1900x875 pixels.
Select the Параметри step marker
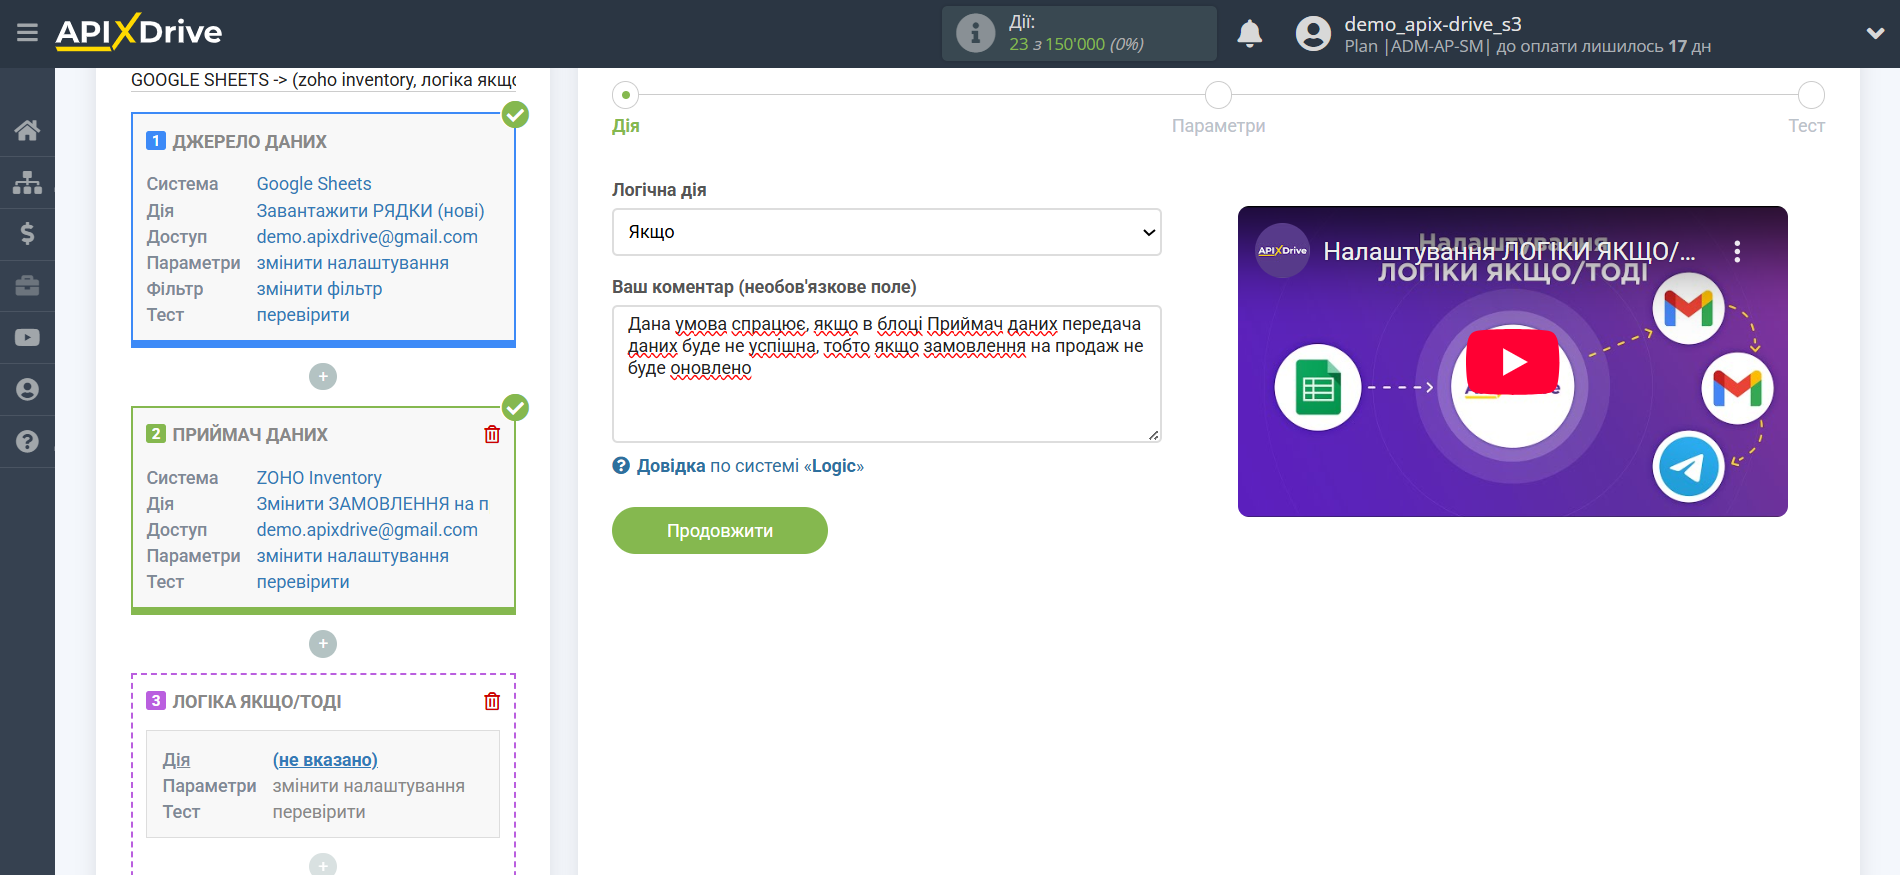click(1218, 96)
